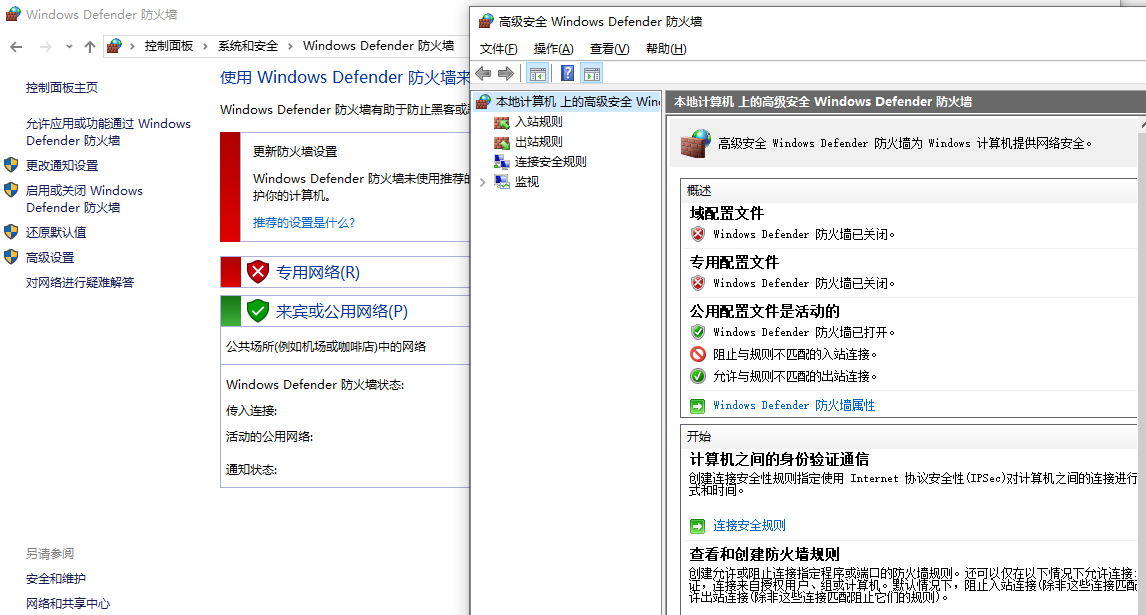Click the green arrow icon beside 连接安全规则 link
This screenshot has width=1146, height=615.
click(x=697, y=527)
